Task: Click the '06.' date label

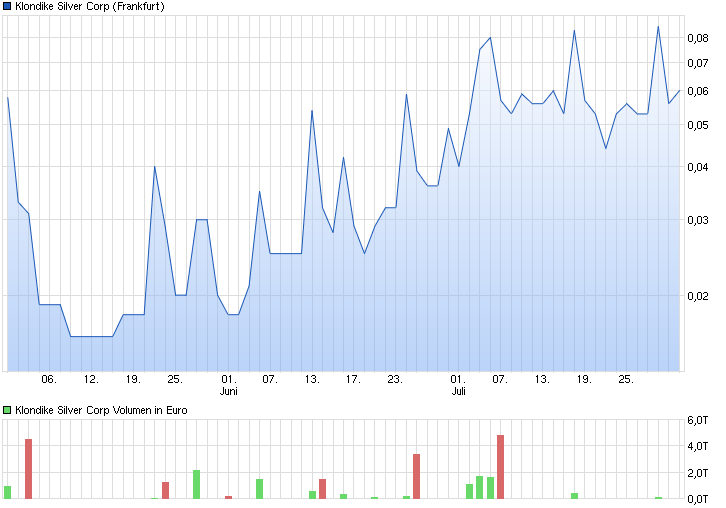Action: (49, 379)
